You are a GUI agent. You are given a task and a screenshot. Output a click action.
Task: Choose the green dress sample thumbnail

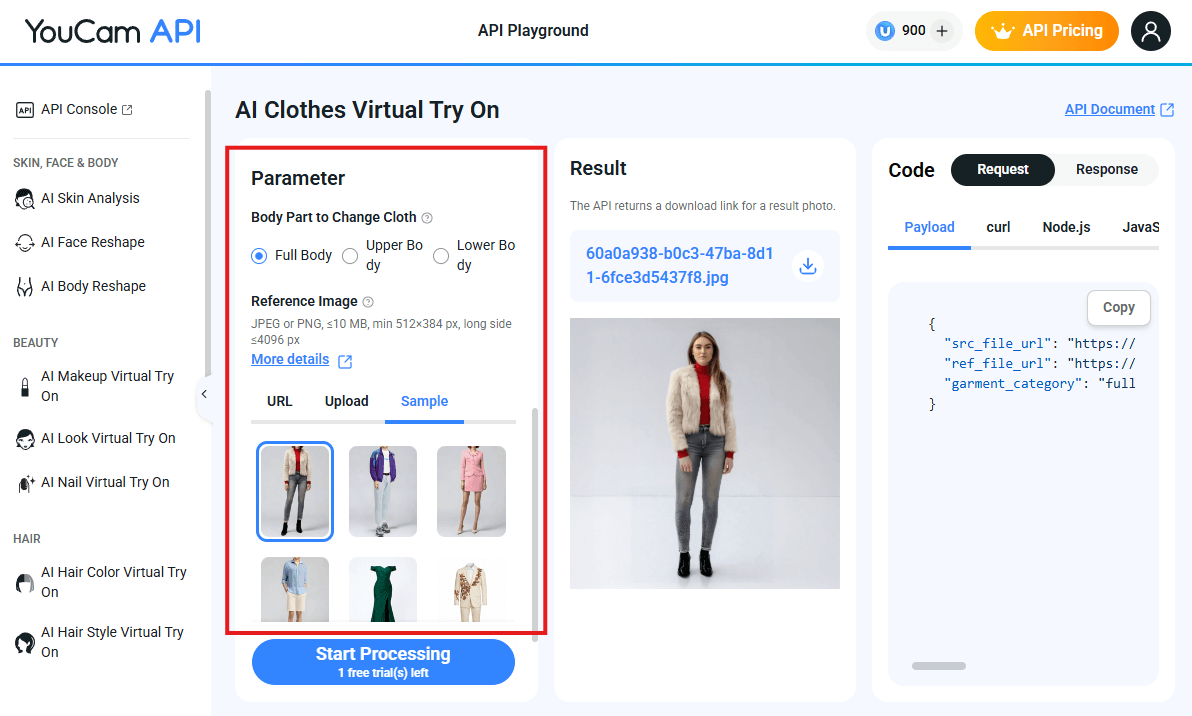click(x=383, y=590)
